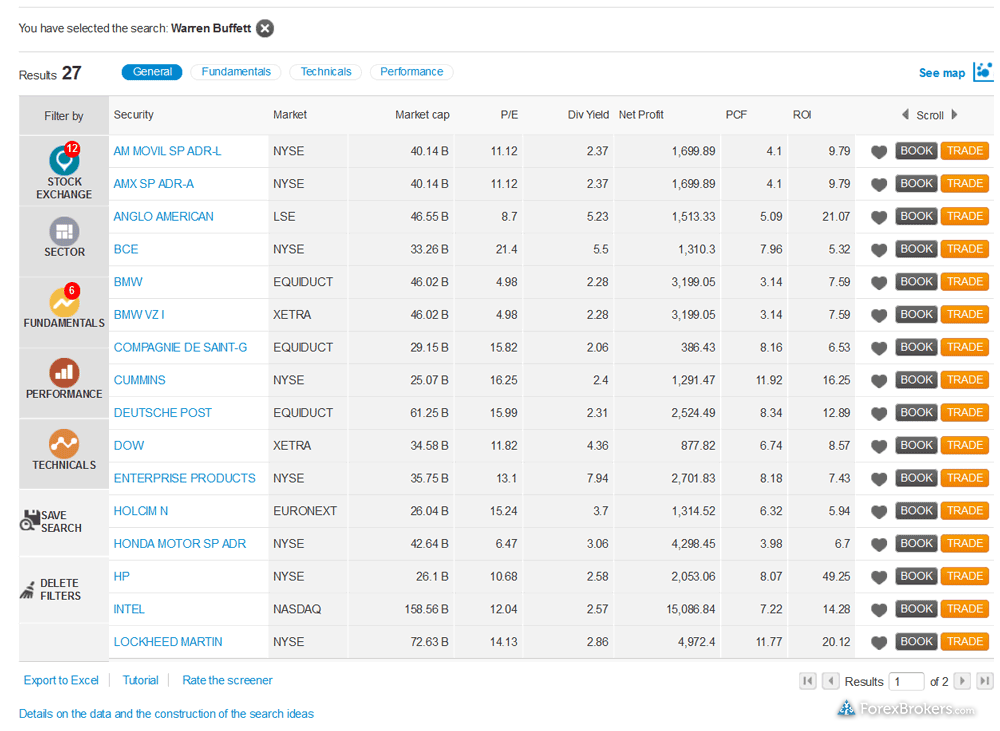Go to the last results page
1000x731 pixels.
985,681
